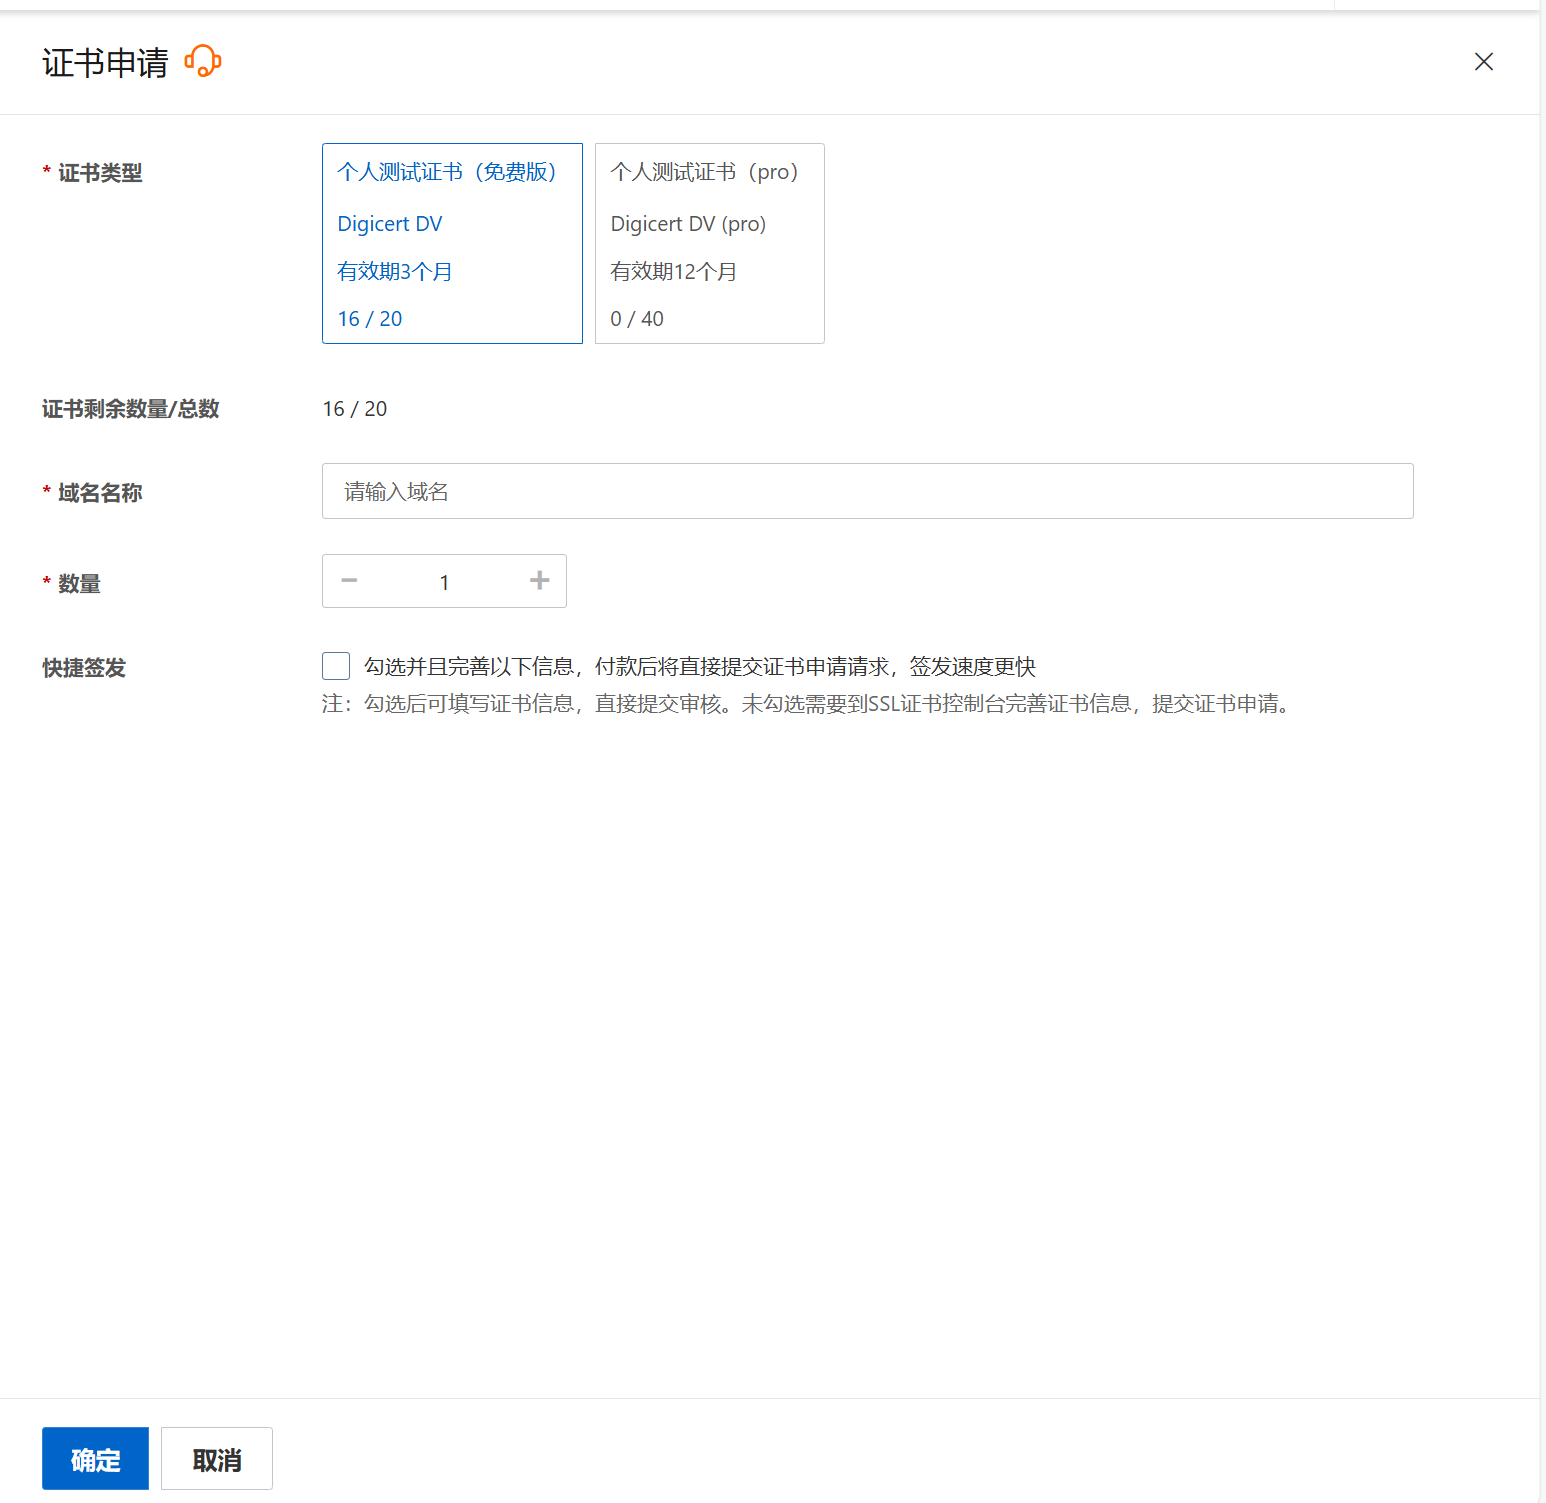
Task: Select 个人测试证书（pro）certificate type
Action: (710, 243)
